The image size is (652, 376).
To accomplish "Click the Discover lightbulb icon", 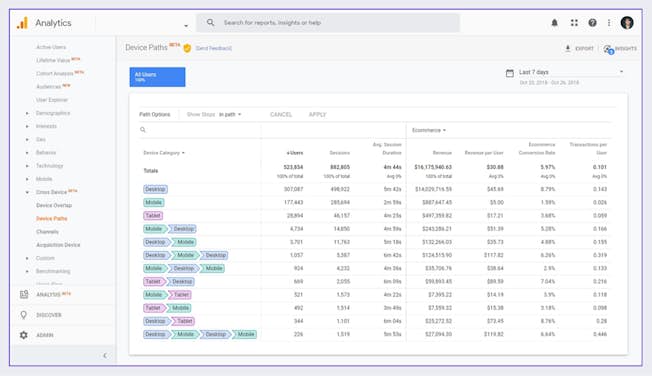I will [24, 315].
